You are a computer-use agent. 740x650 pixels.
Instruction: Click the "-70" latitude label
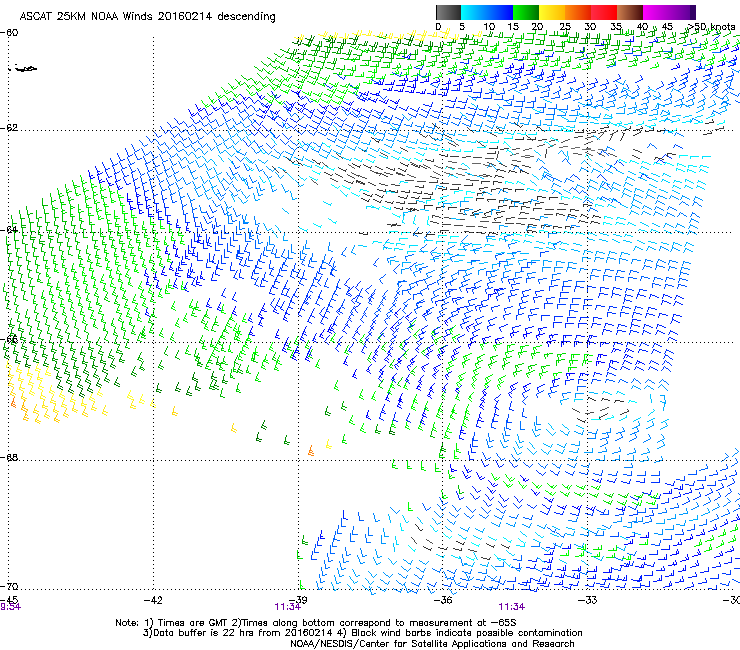[9, 586]
